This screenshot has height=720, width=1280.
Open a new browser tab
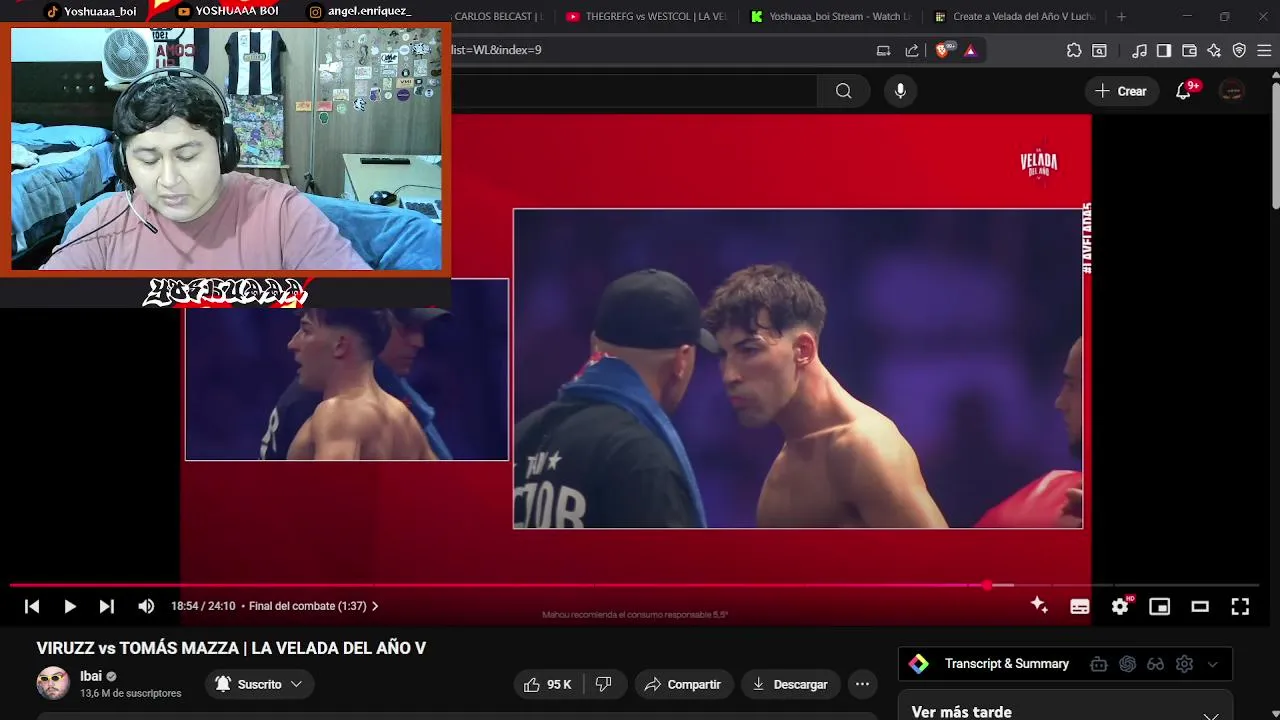coord(1121,16)
